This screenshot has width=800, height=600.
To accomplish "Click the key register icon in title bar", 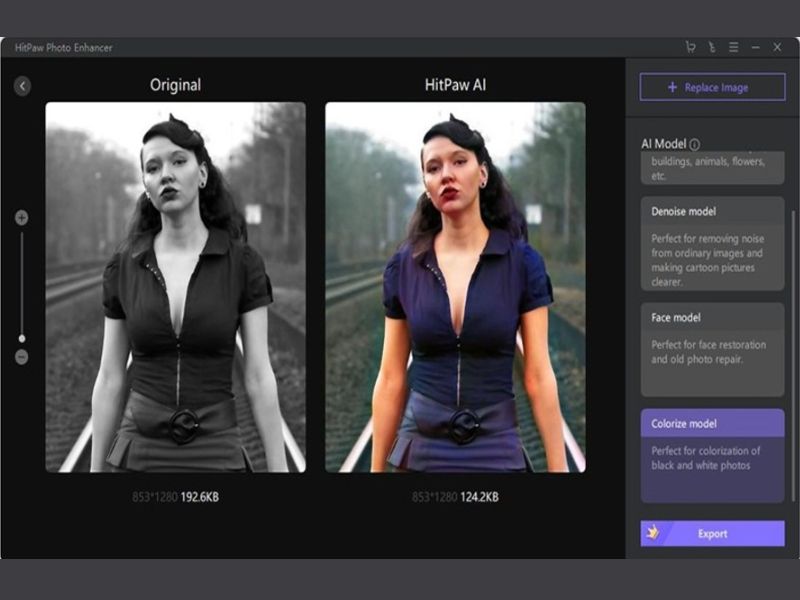I will tap(712, 47).
